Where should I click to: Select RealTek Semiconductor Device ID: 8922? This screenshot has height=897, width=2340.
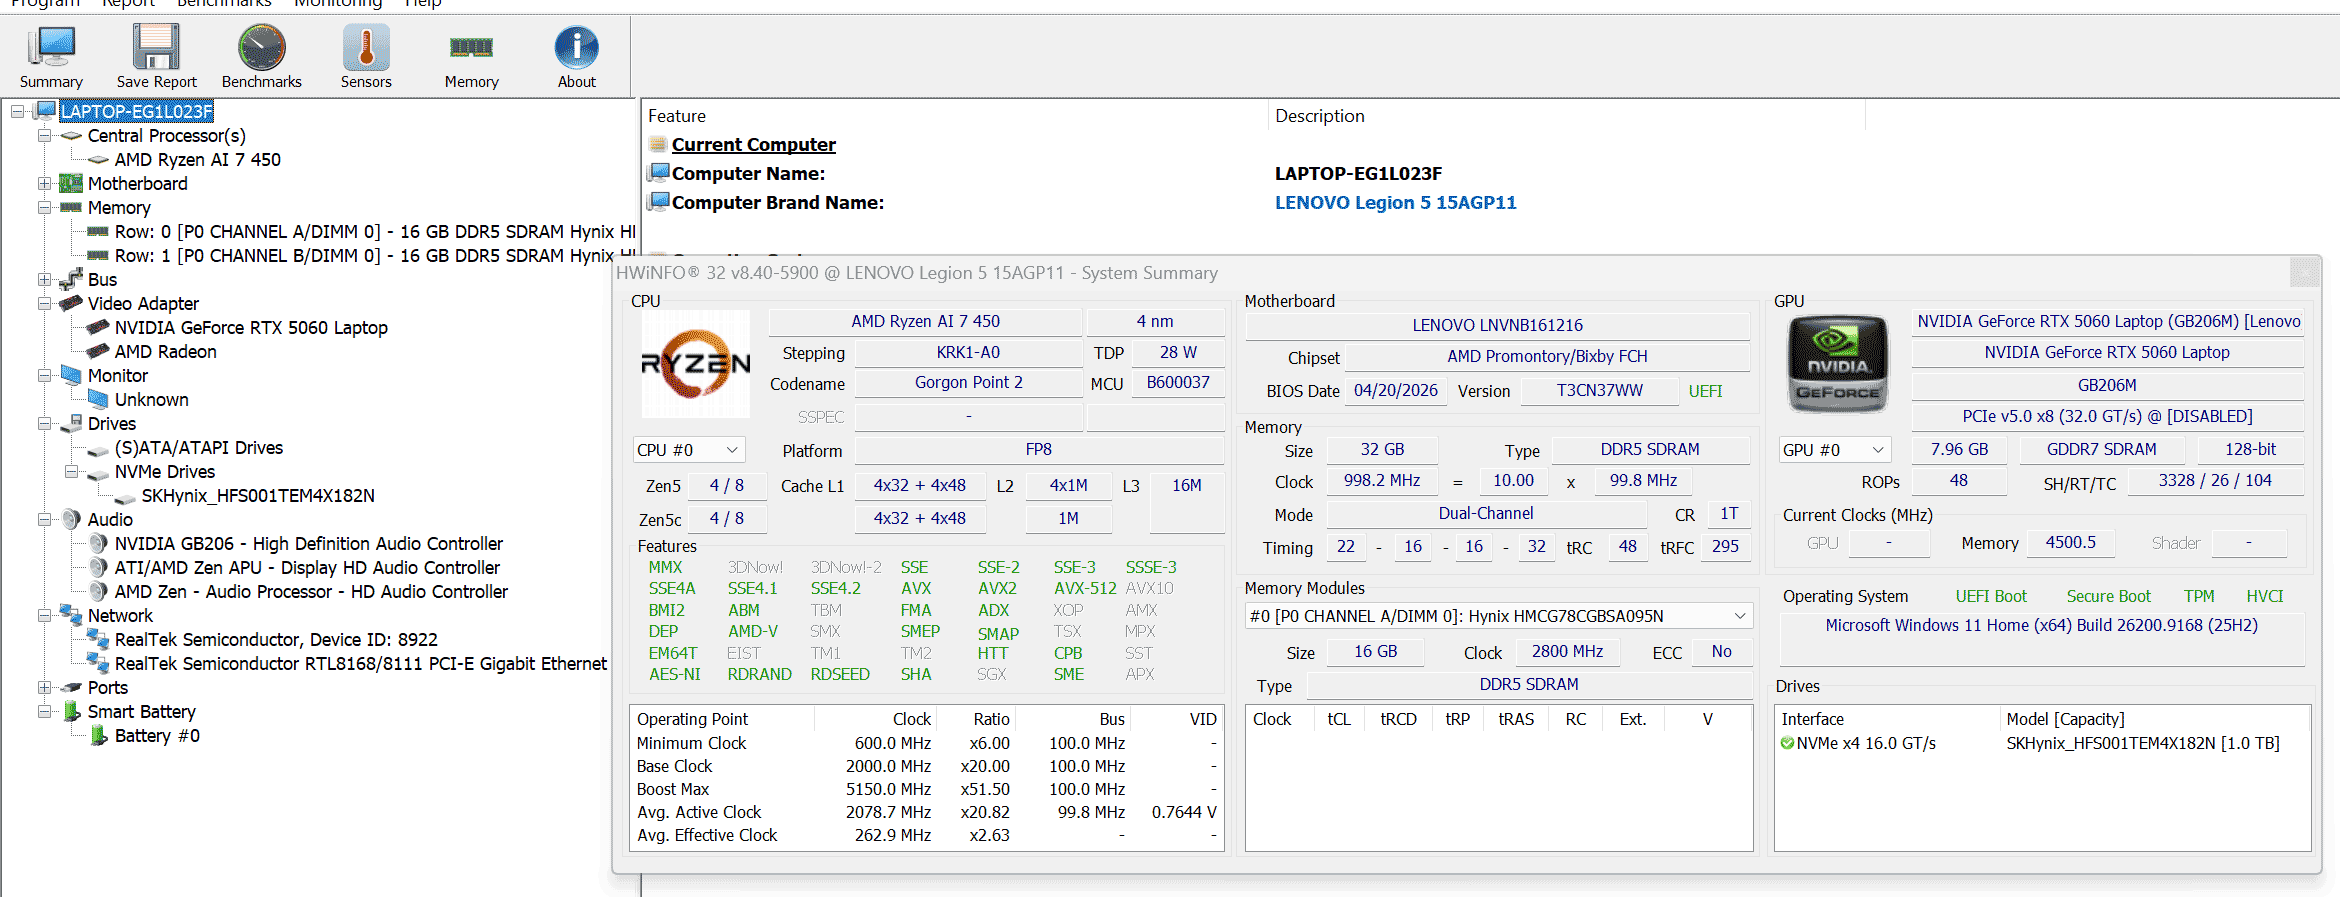(276, 639)
